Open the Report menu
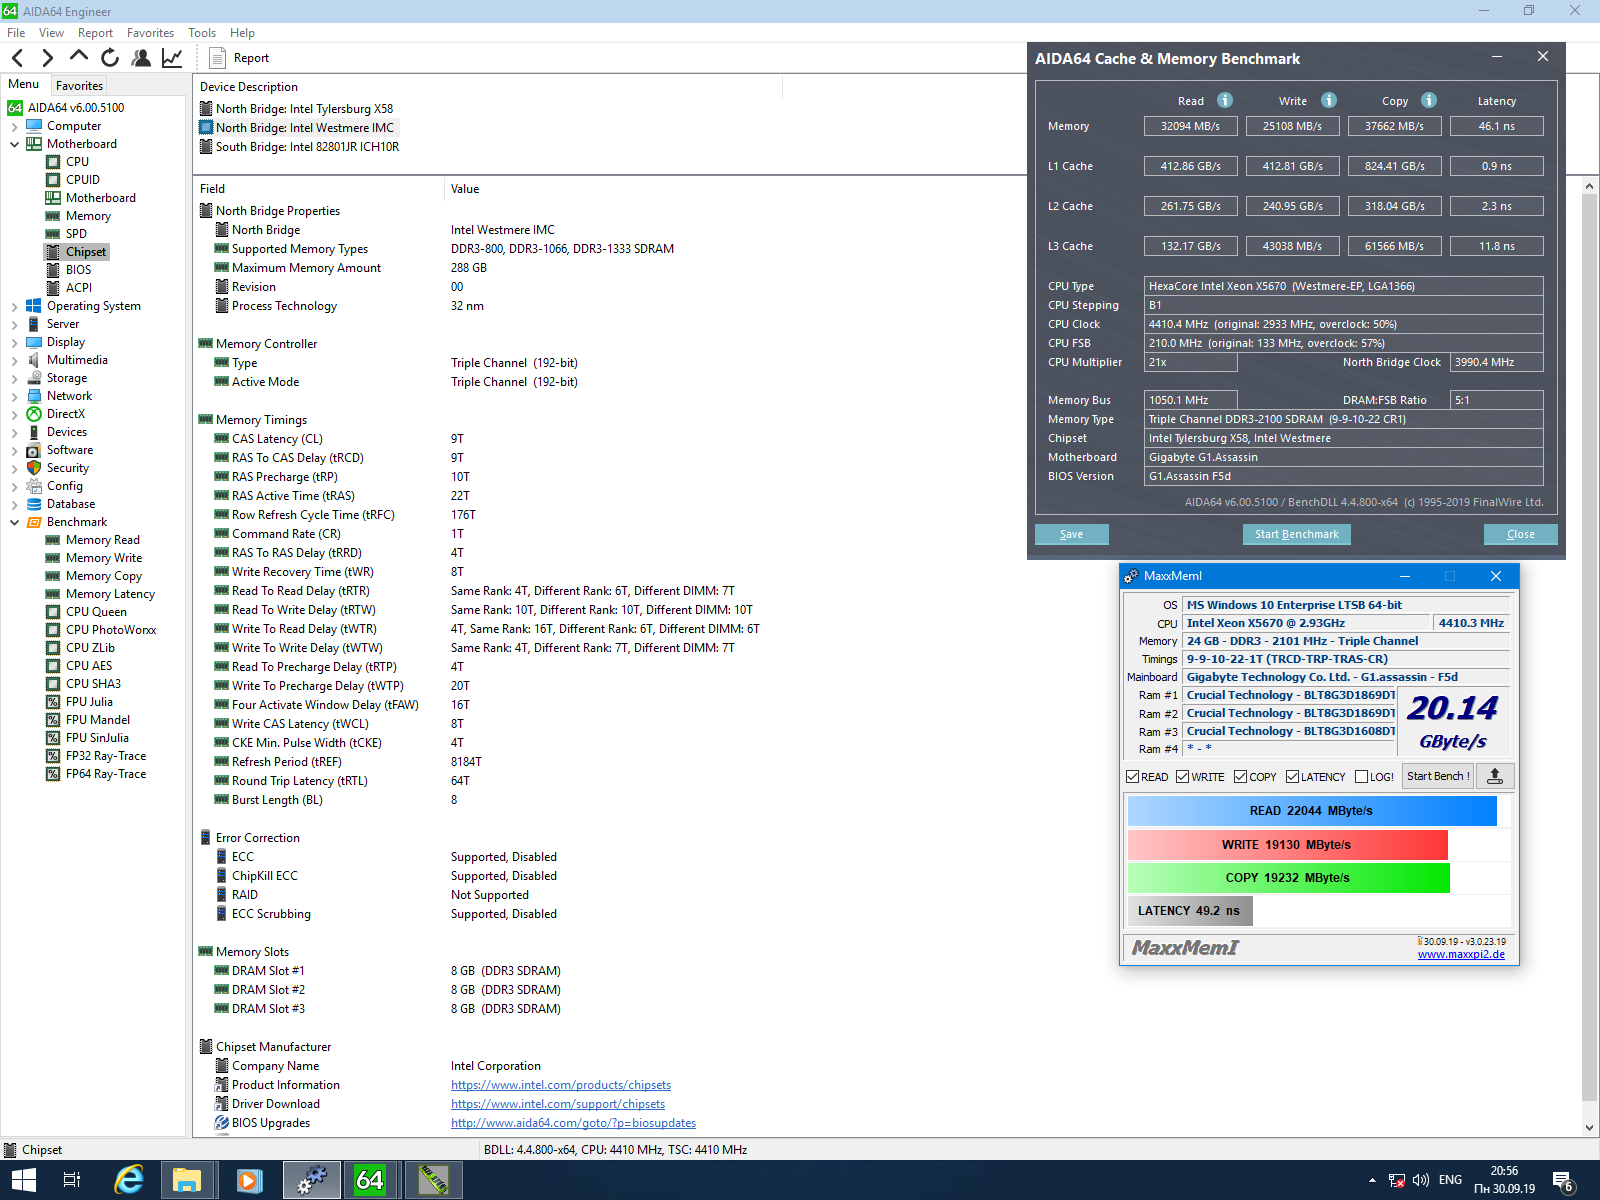The width and height of the screenshot is (1600, 1200). point(95,33)
